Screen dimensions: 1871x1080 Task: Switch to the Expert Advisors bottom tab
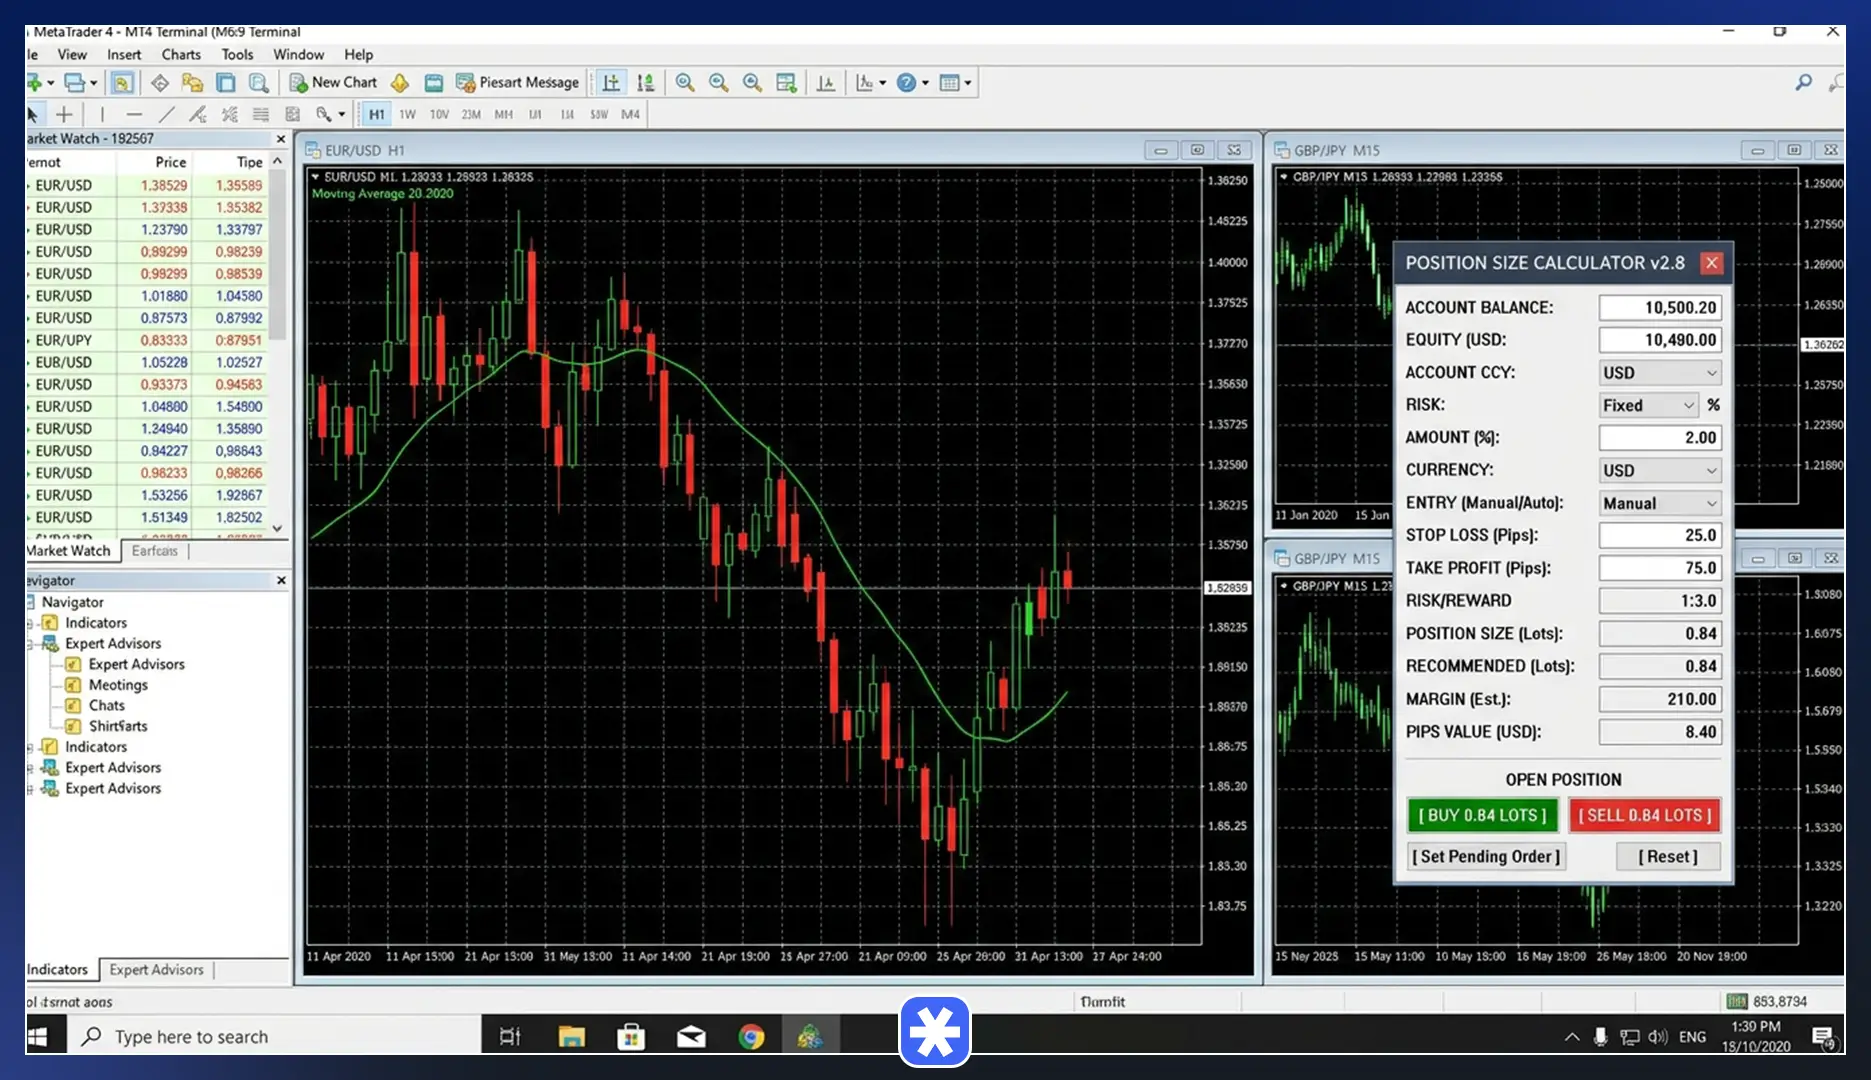coord(156,970)
